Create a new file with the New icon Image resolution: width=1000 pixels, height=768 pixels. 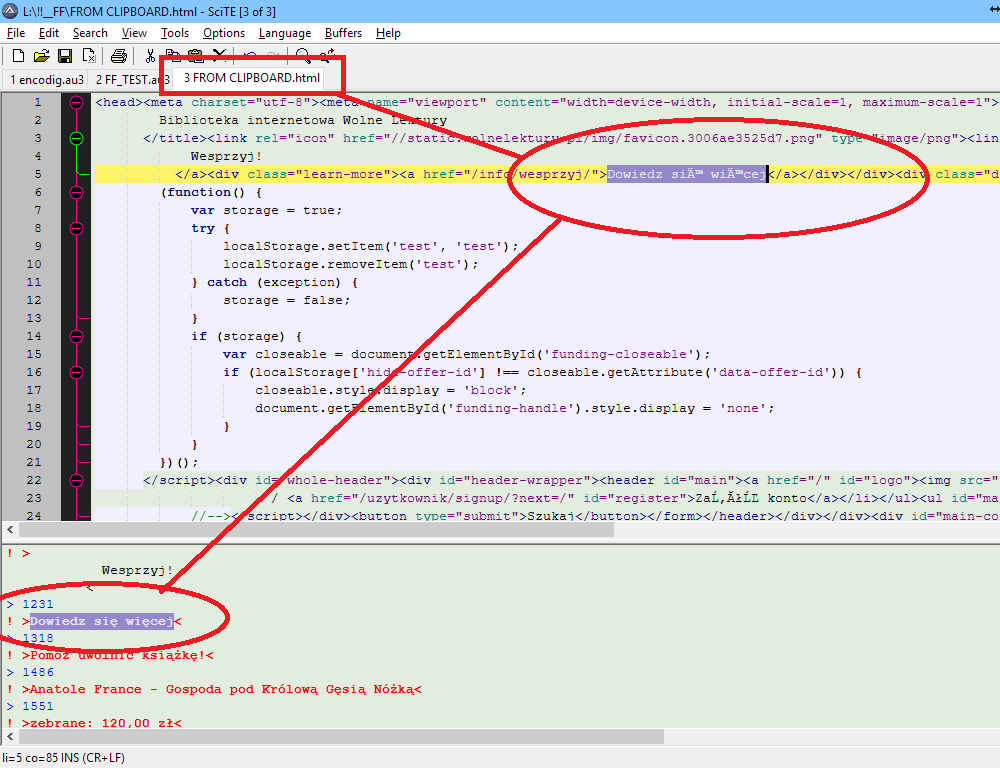tap(18, 56)
